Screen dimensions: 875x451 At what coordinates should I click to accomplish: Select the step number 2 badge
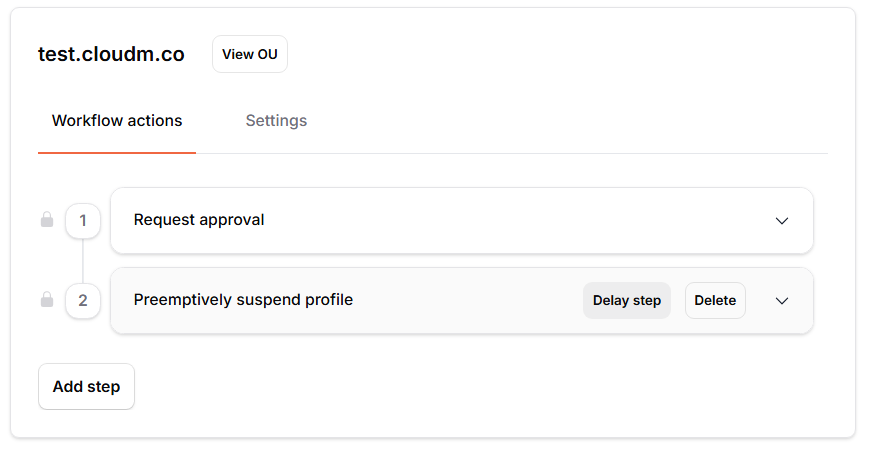tap(83, 301)
